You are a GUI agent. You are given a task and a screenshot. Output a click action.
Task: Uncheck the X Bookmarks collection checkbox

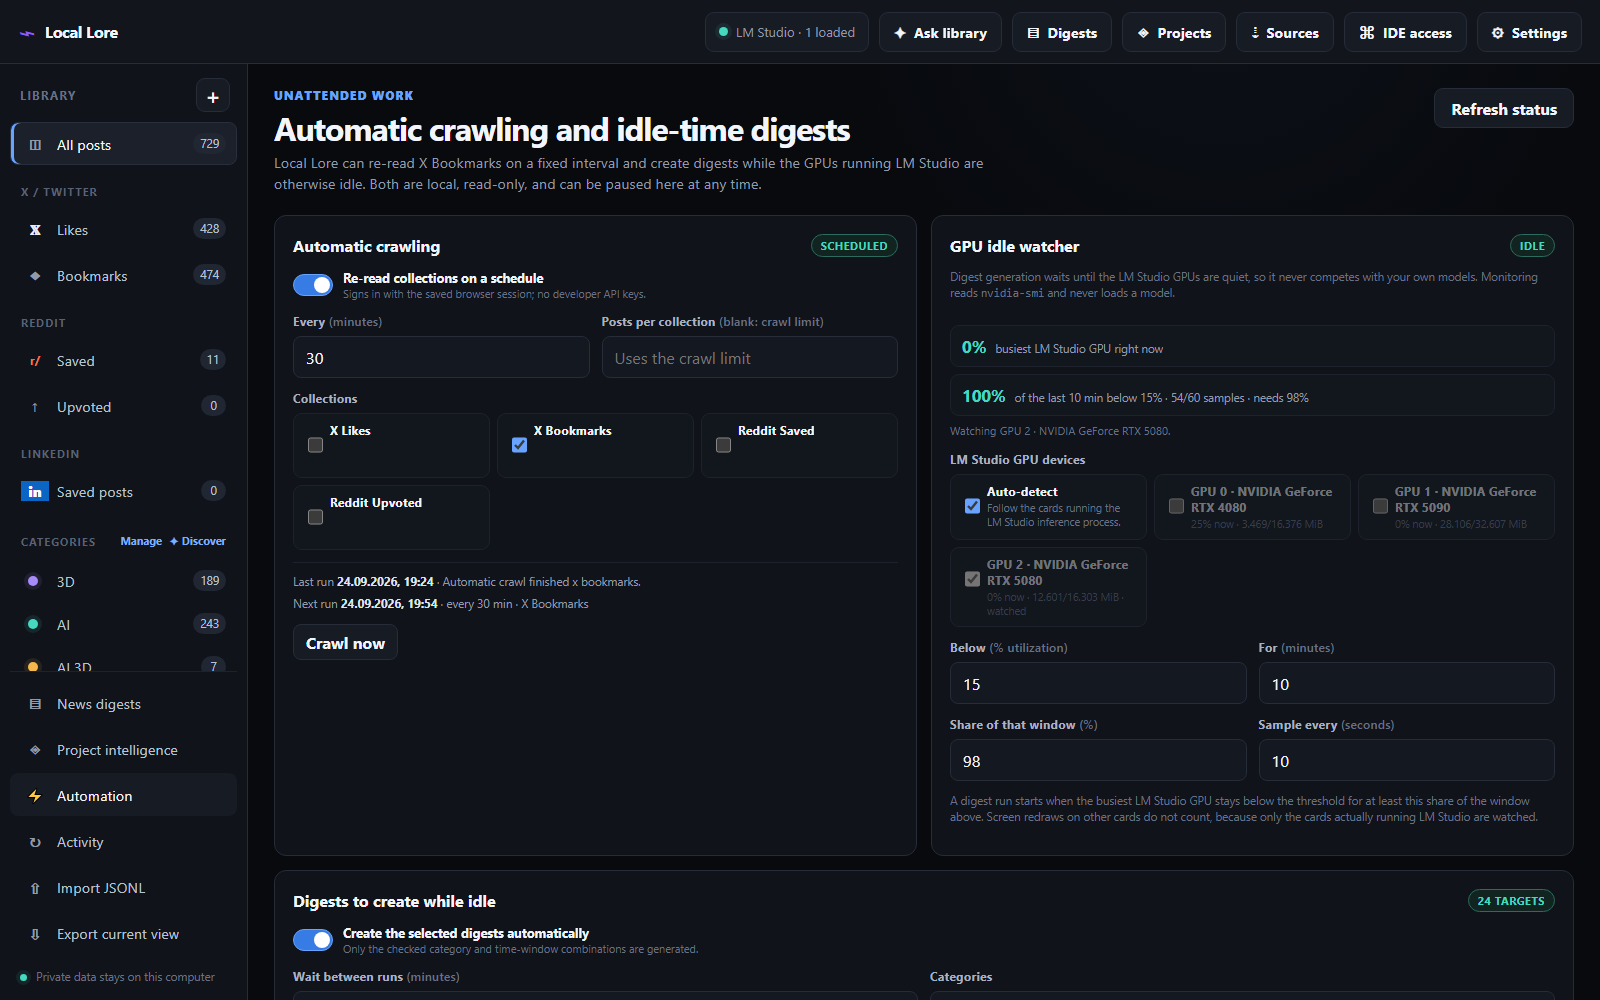519,445
